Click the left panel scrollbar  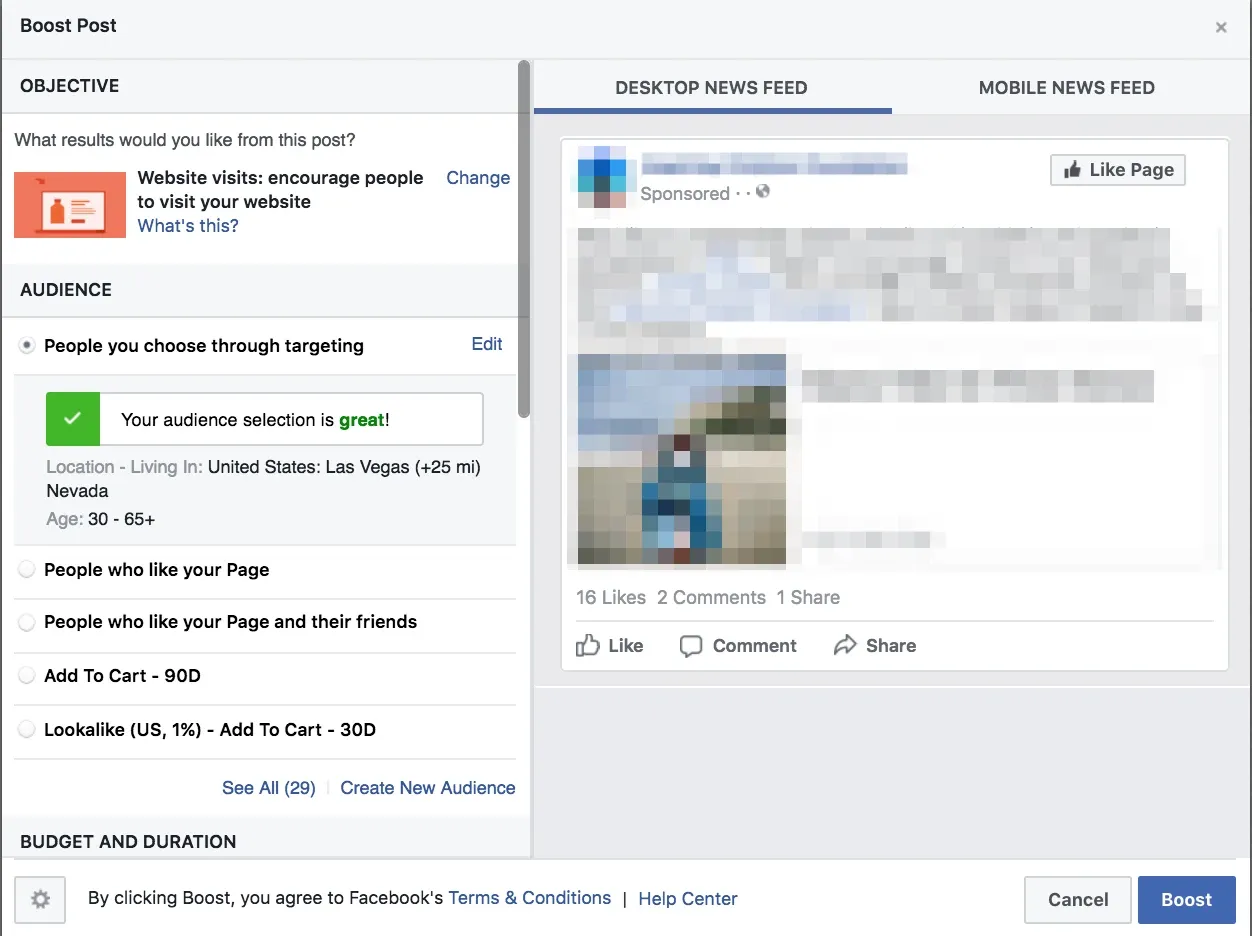point(524,240)
